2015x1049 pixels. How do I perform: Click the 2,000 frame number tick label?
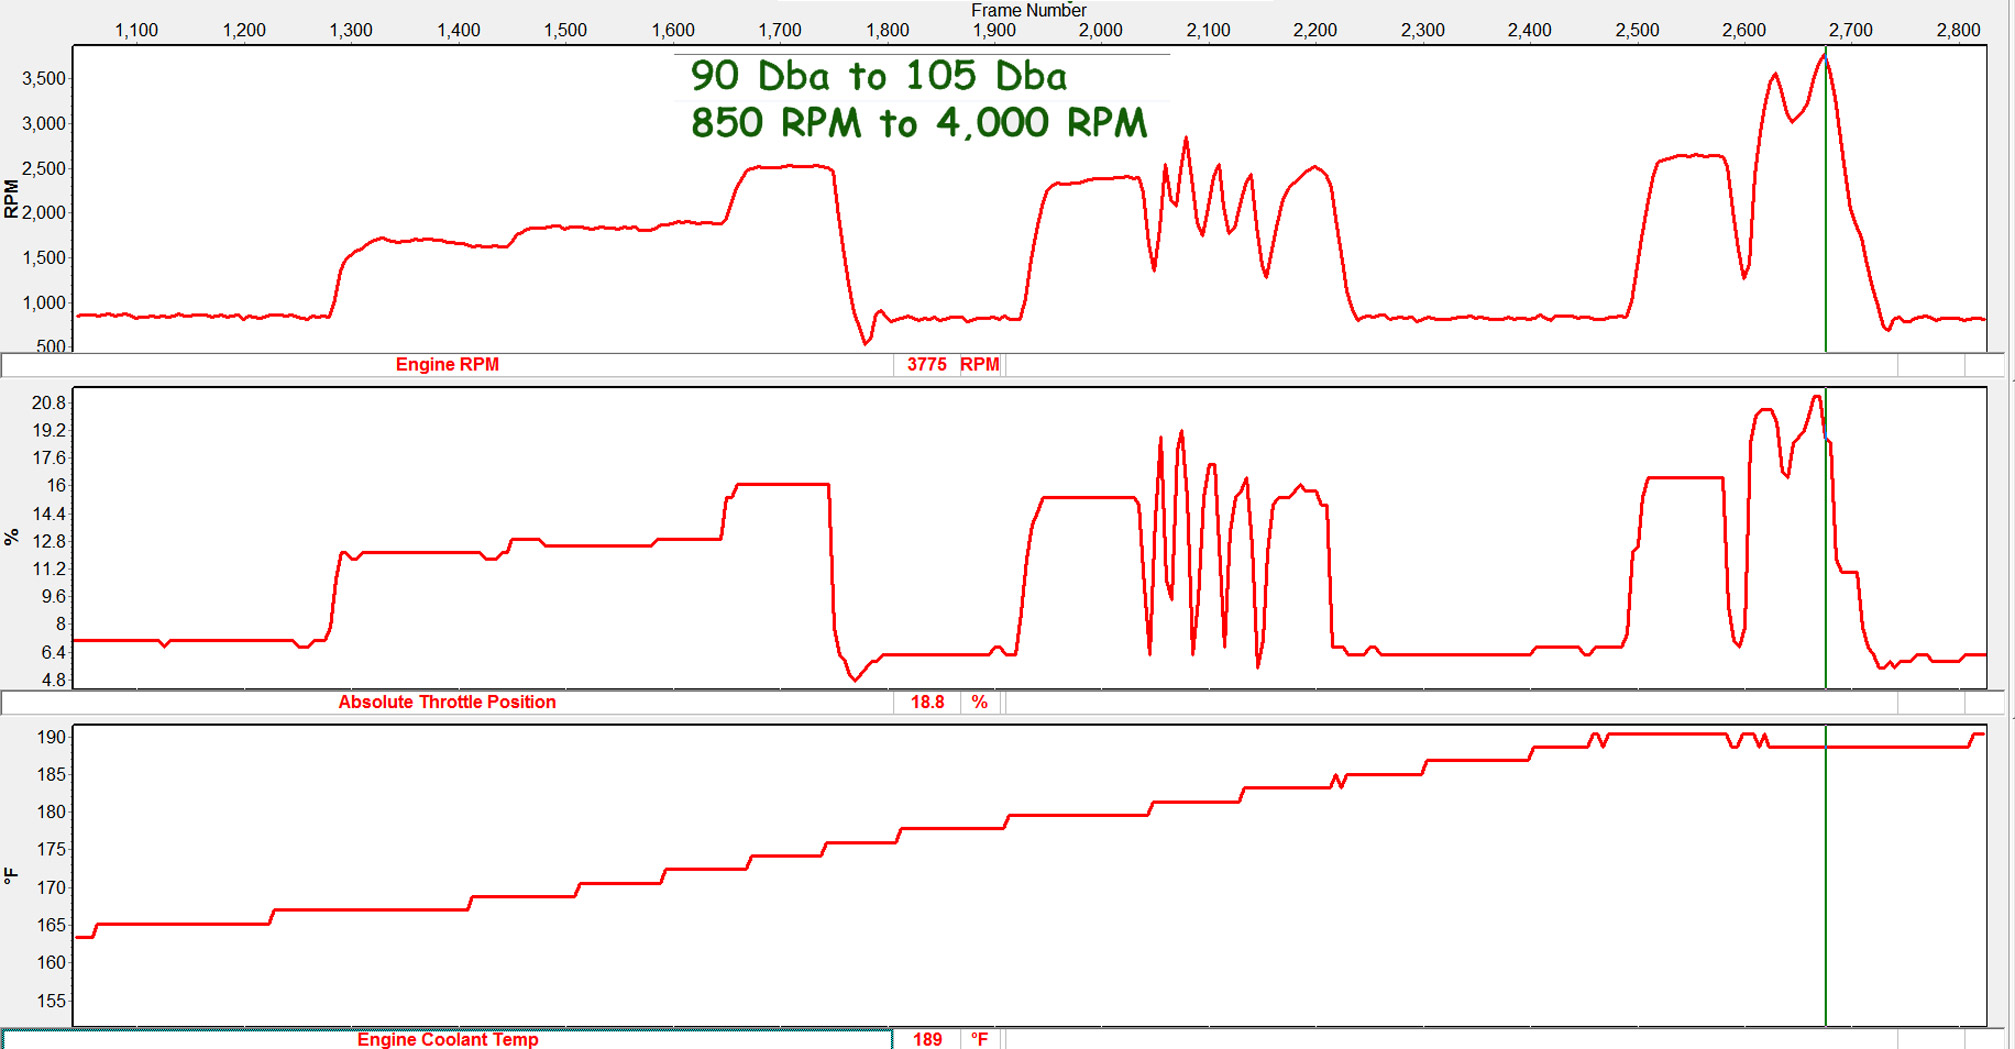click(1100, 30)
